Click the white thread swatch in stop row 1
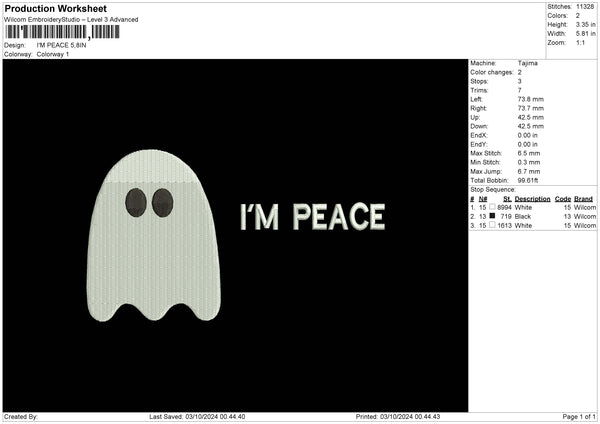 492,207
